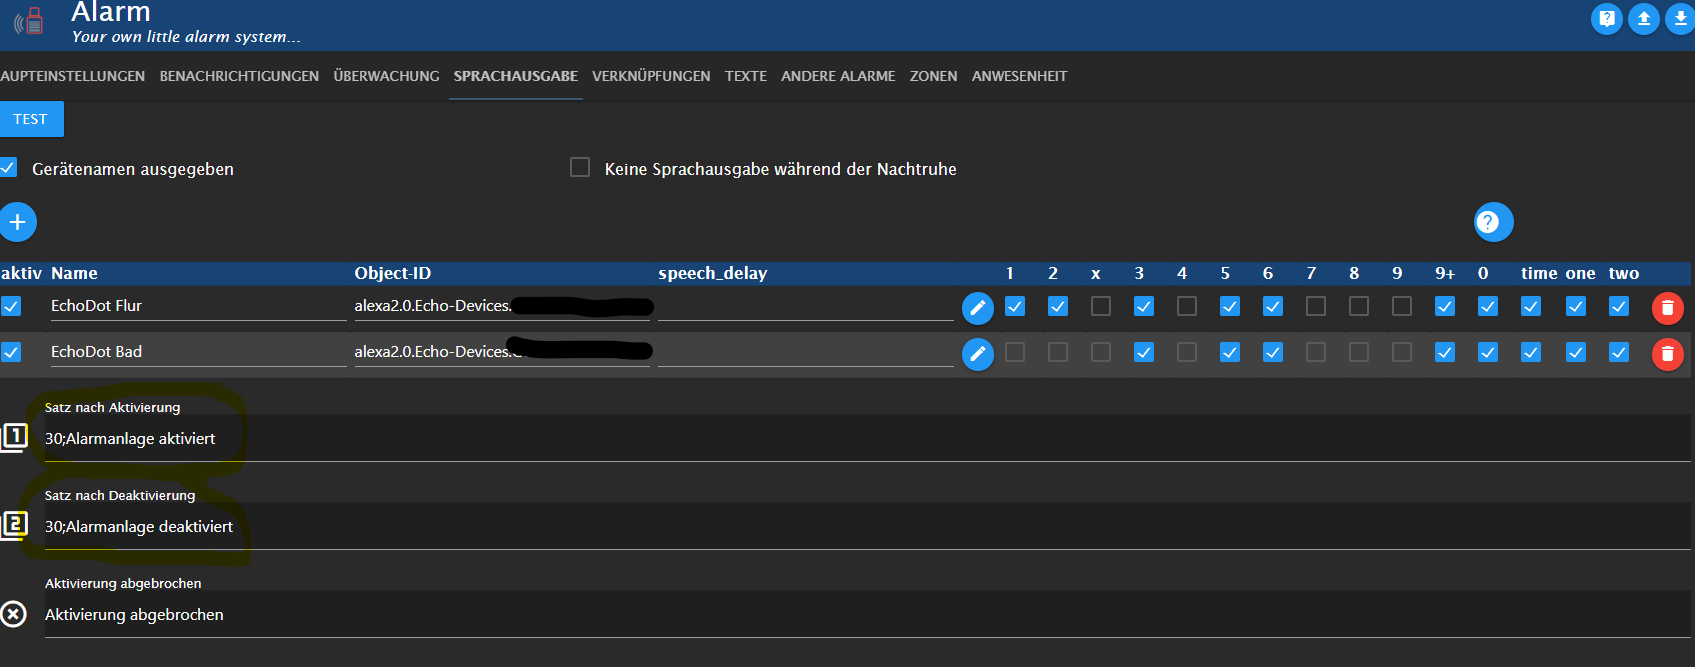Uncheck column 3 for EchoDot Bad
Screen dimensions: 1695x667
1144,352
